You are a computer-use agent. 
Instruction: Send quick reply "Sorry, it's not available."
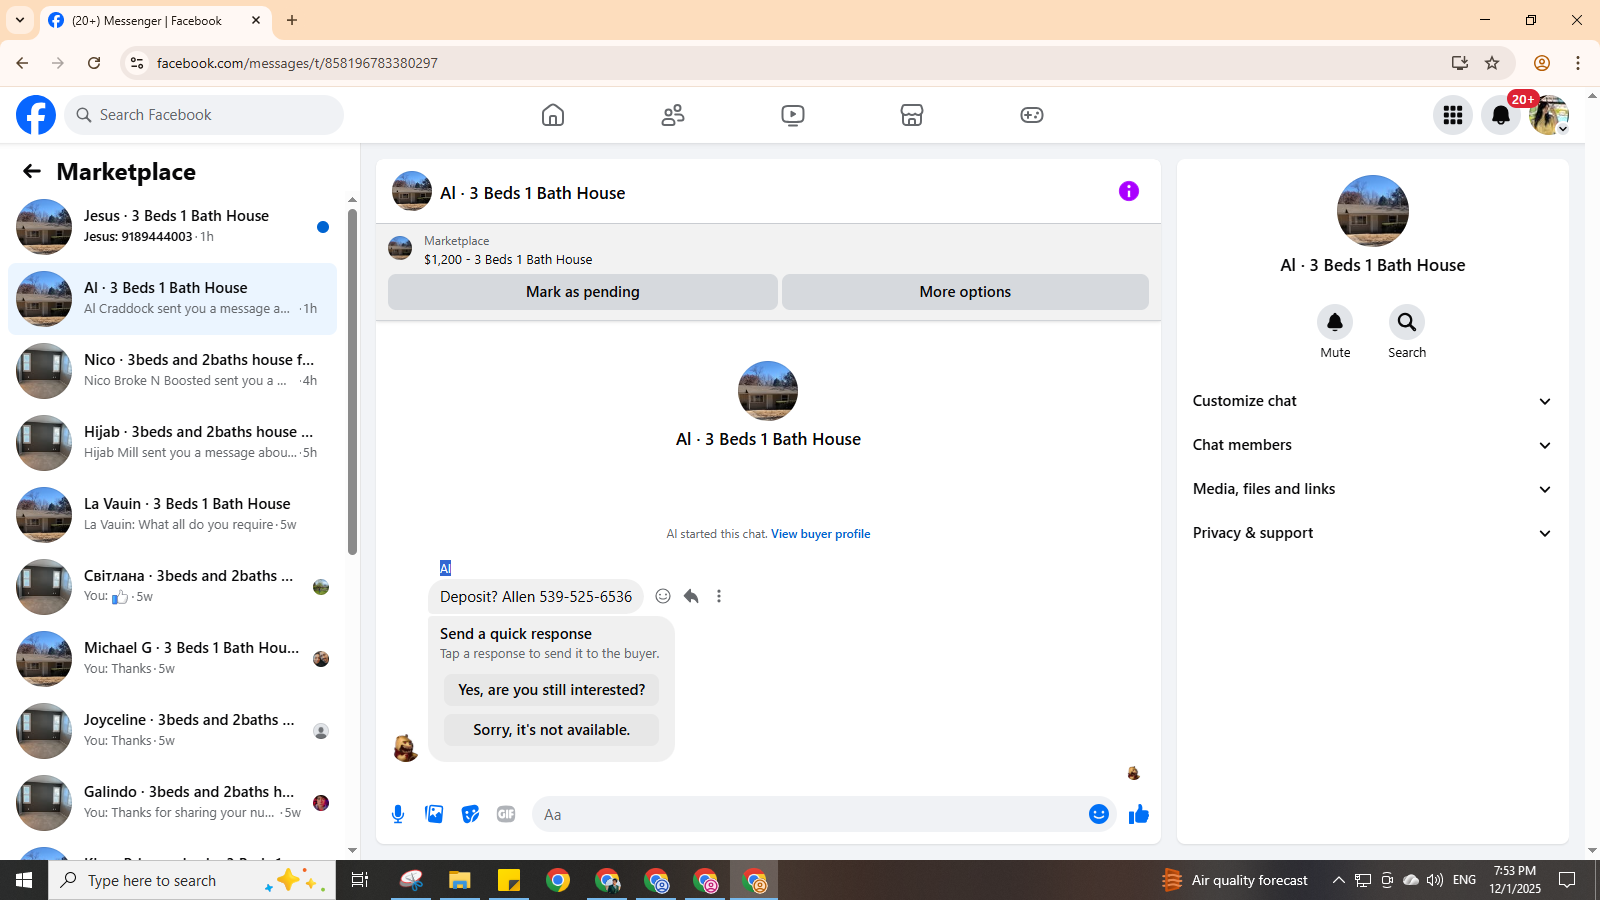click(551, 730)
